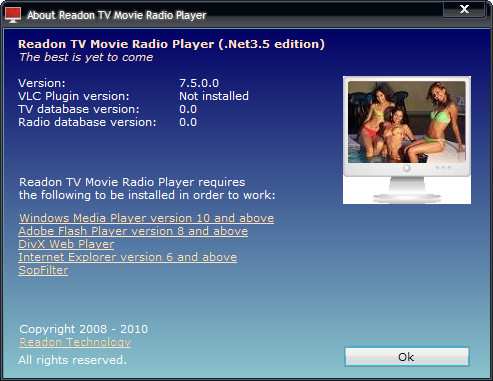Select the version number 7.5.0.0
493x381 pixels.
(199, 83)
